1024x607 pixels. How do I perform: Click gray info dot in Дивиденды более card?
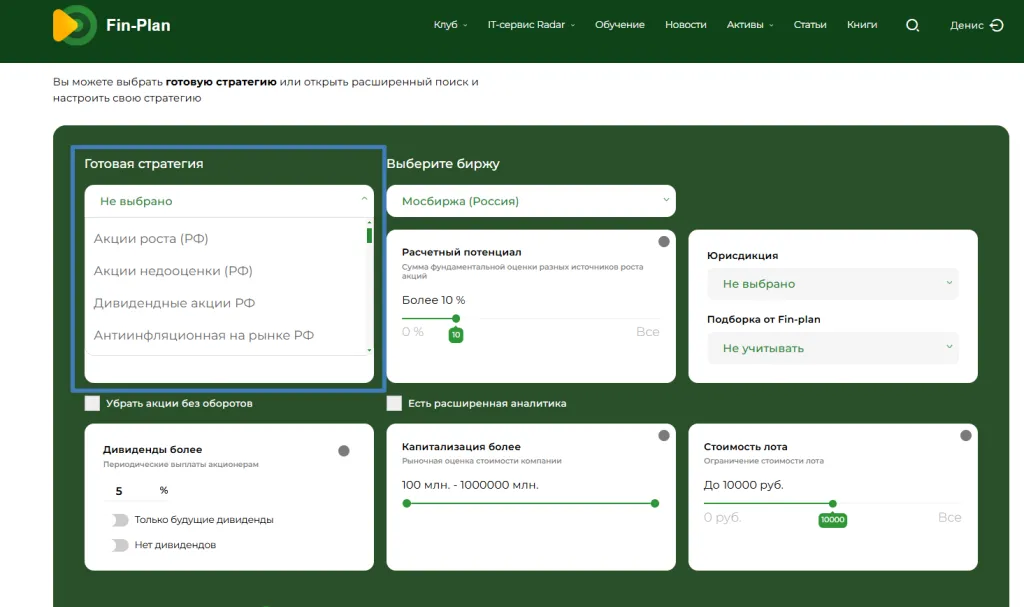click(344, 451)
